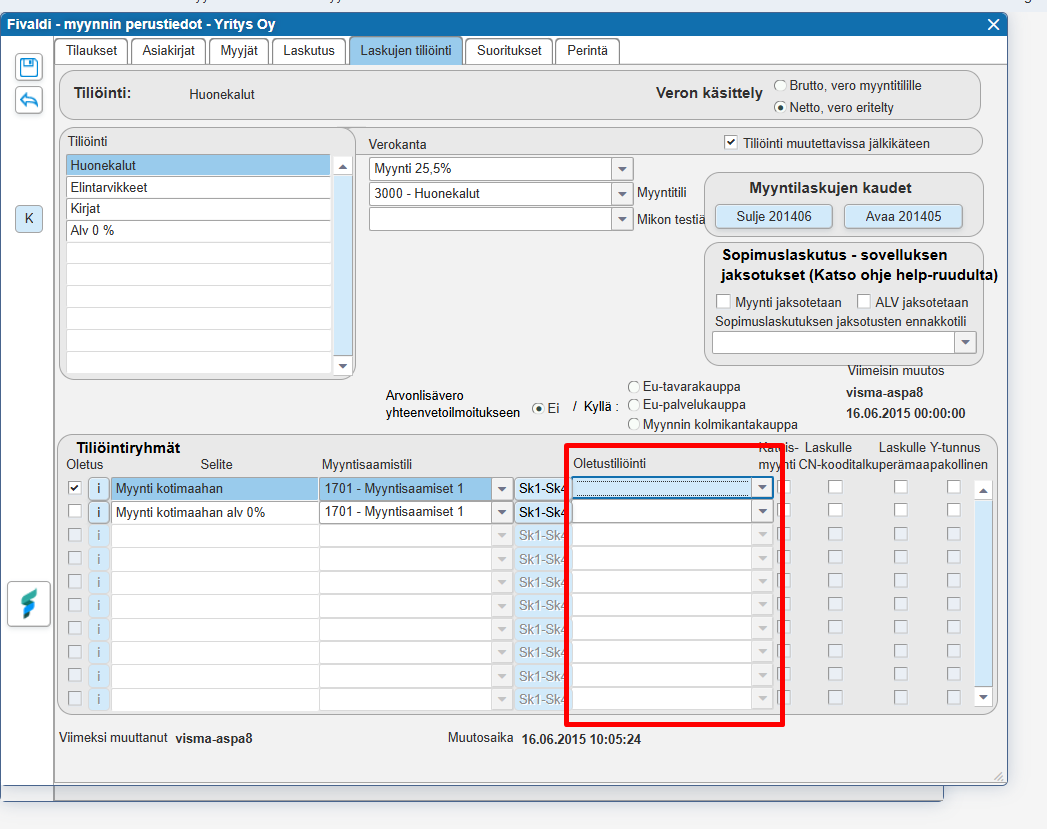Select Brutto, vero myyntitilille option
The width and height of the screenshot is (1047, 829).
pos(780,87)
